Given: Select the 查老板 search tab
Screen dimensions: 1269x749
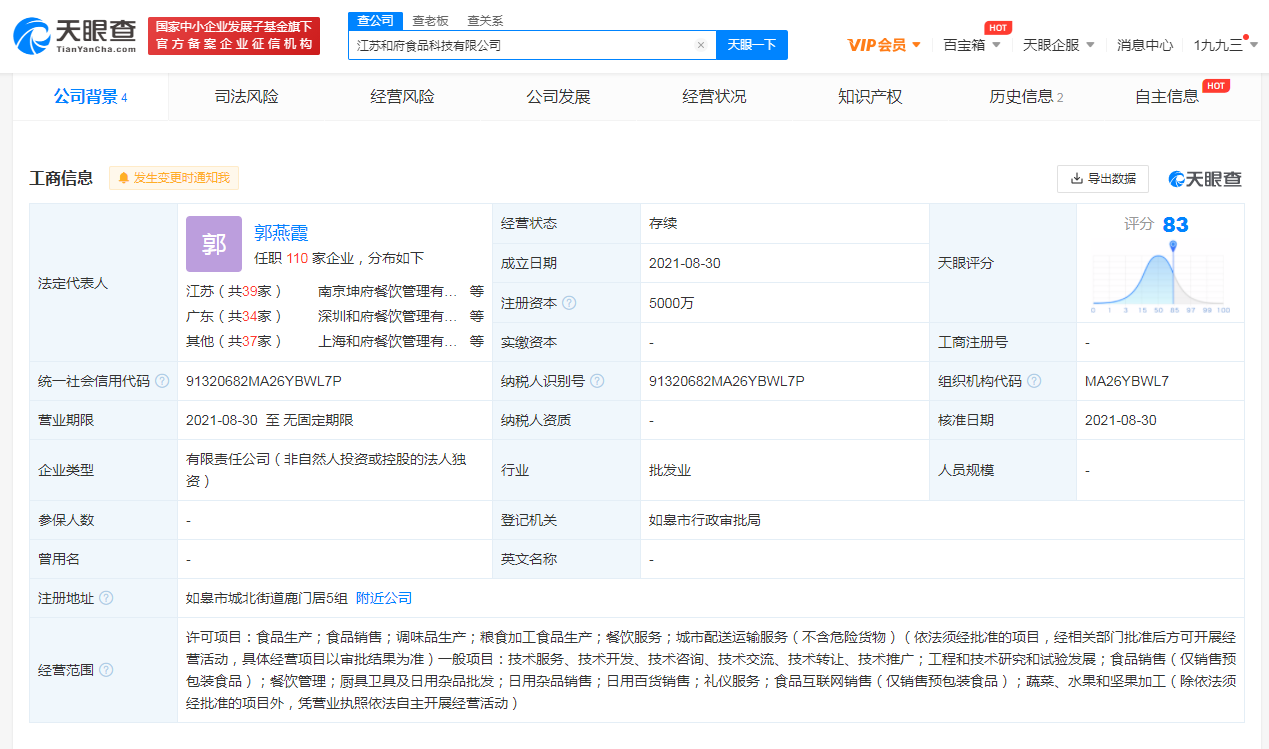Looking at the screenshot, I should coord(430,20).
